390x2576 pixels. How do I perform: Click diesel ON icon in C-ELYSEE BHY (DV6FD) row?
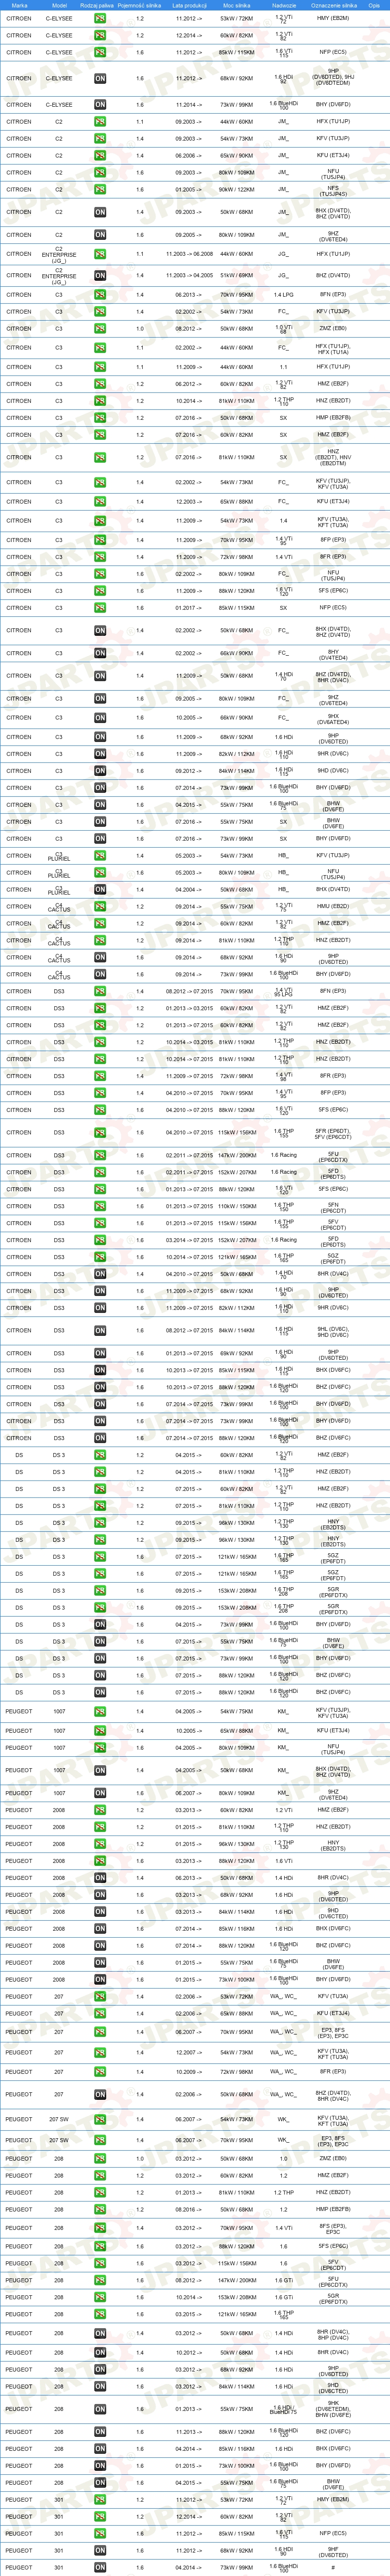100,104
